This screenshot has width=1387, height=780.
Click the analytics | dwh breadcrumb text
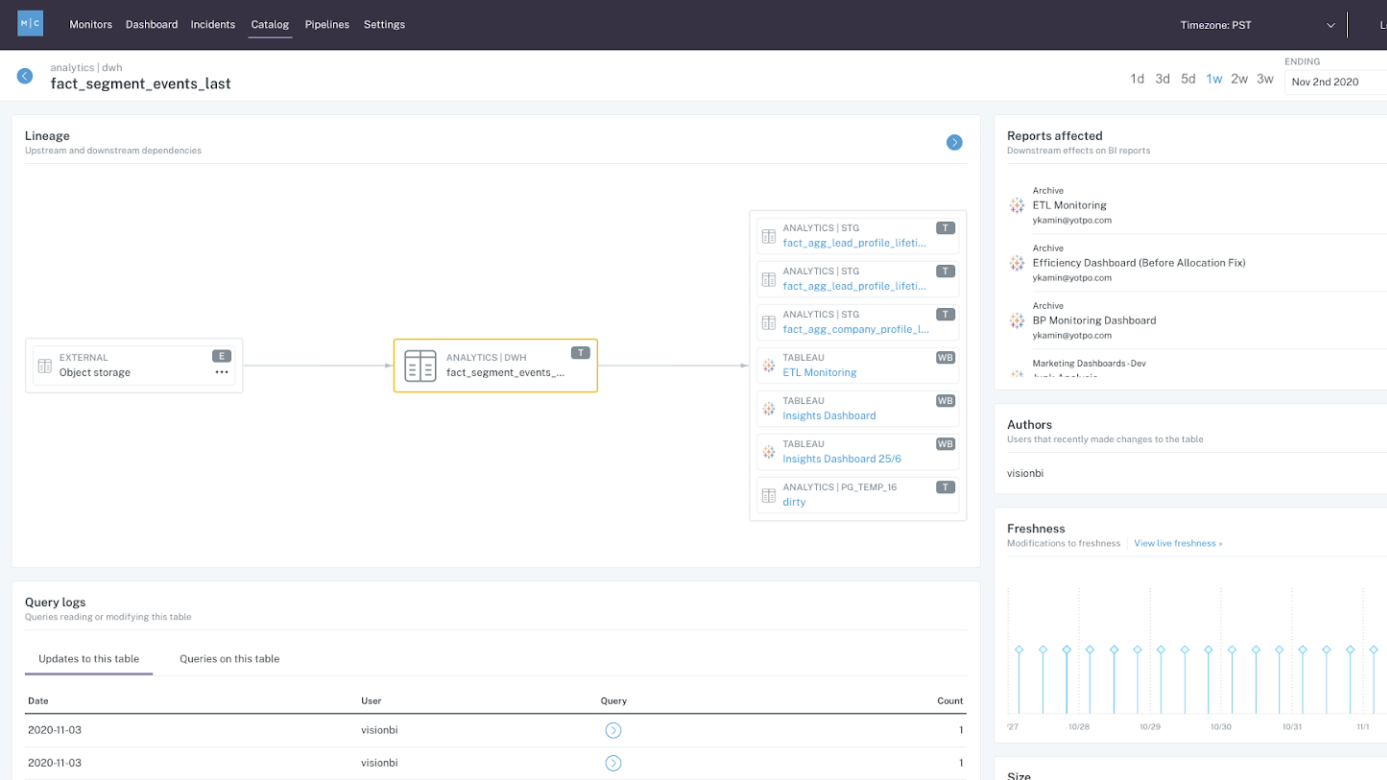tap(86, 68)
